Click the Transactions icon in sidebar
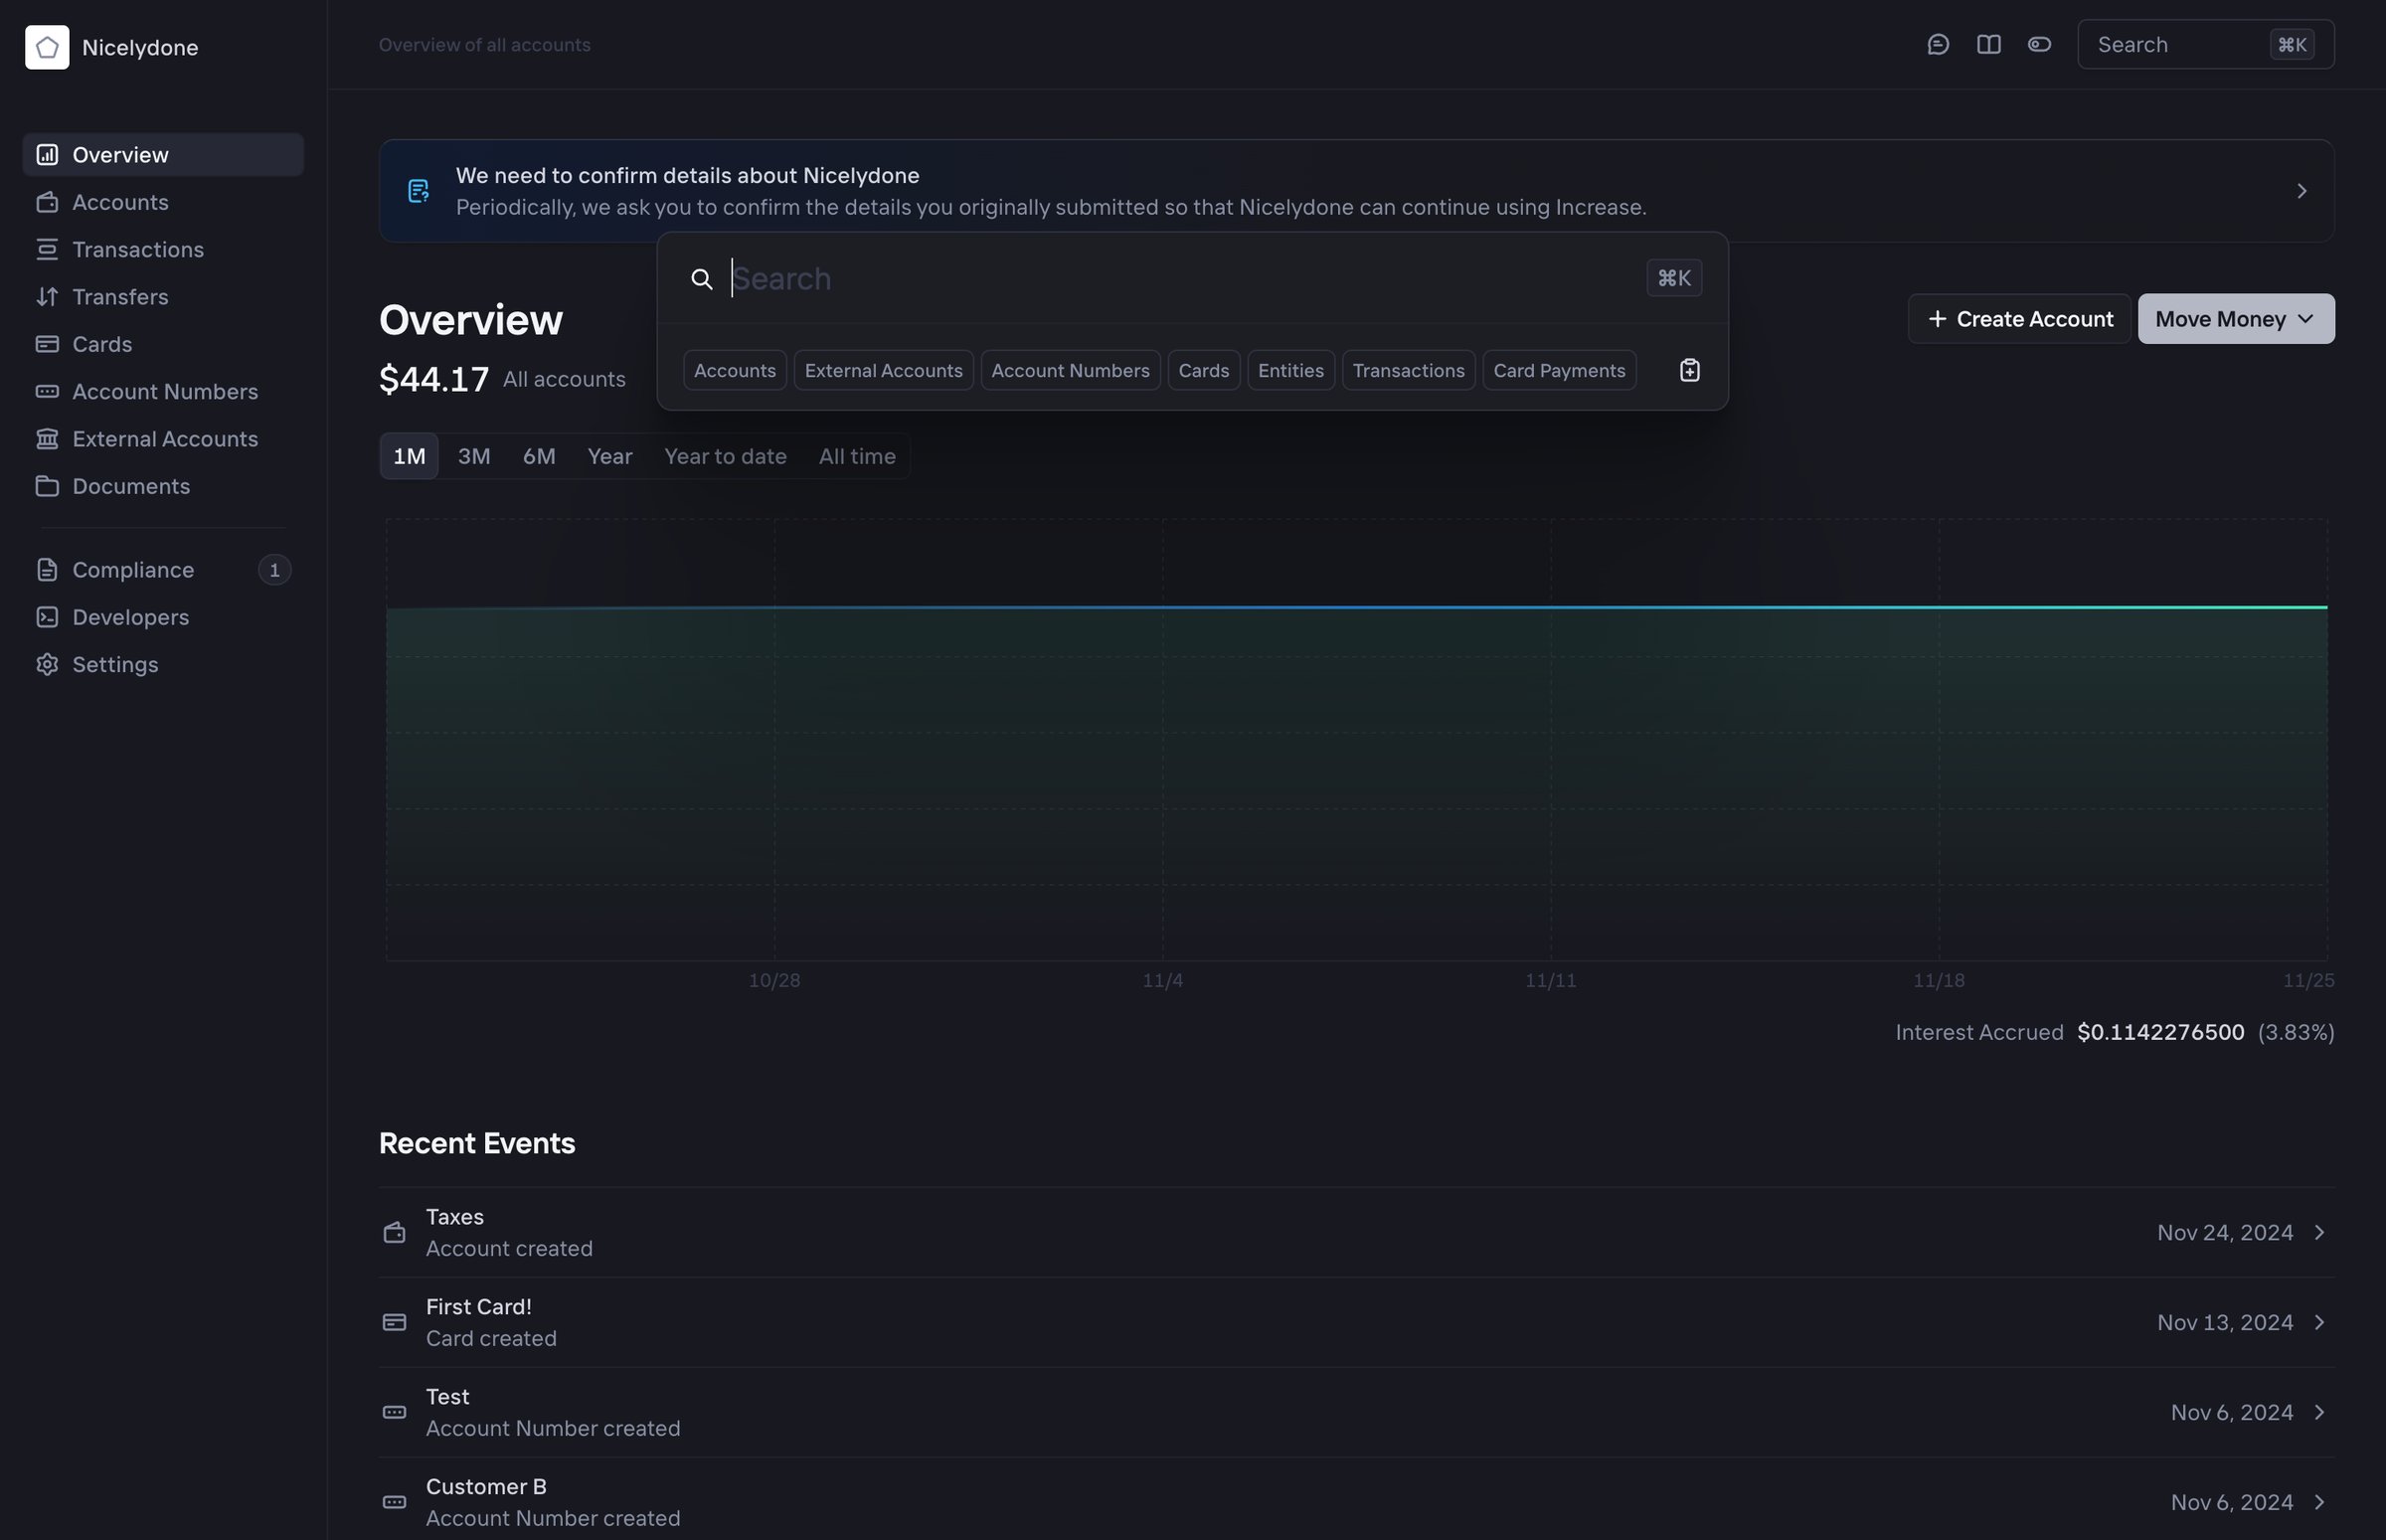 [47, 249]
